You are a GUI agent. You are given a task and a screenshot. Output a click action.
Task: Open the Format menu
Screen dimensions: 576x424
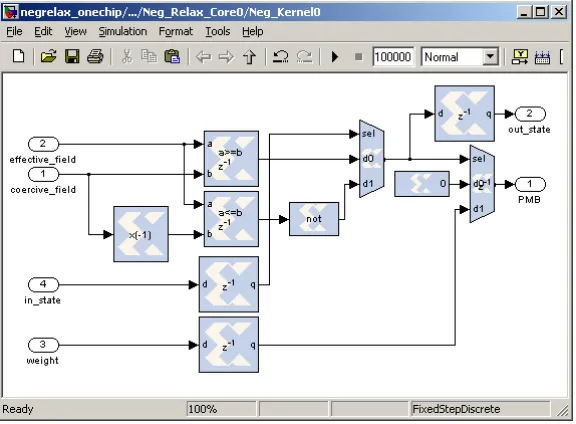[x=176, y=32]
